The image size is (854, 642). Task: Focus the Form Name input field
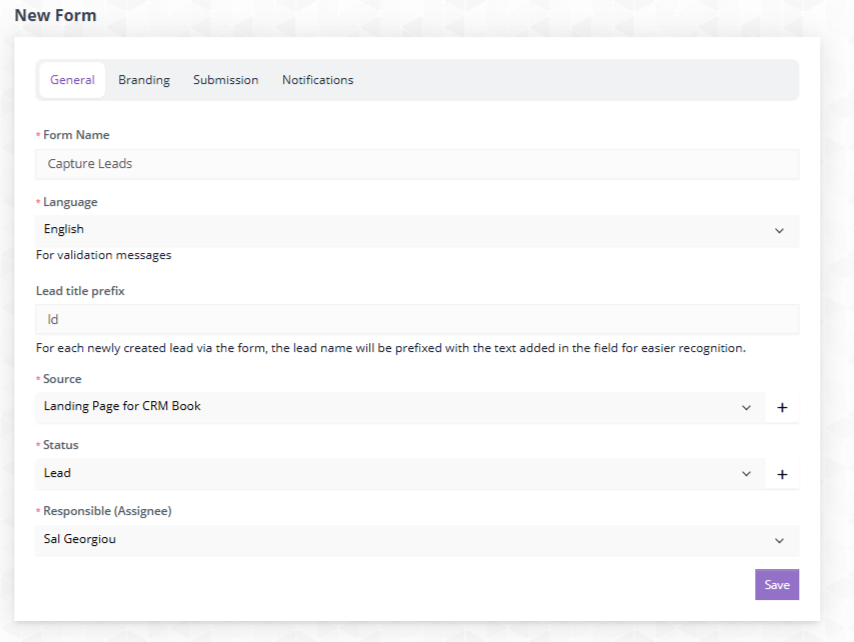coord(417,164)
